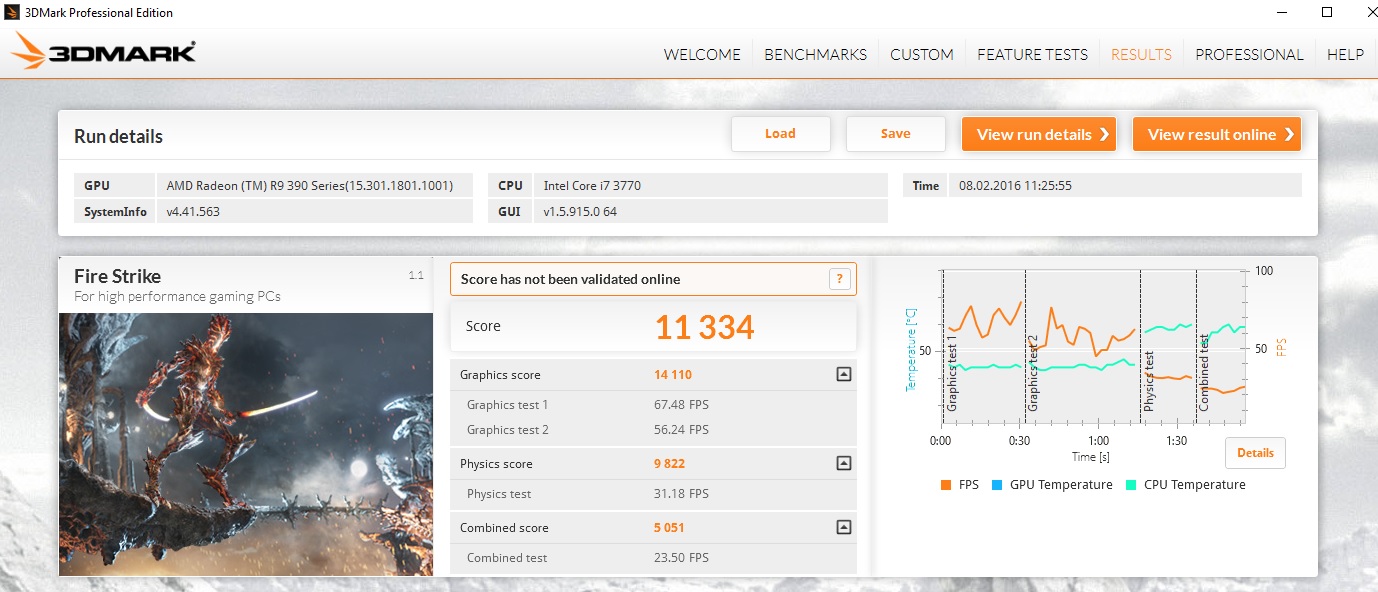Go to the FEATURE TESTS tab
The height and width of the screenshot is (592, 1378).
(1032, 55)
